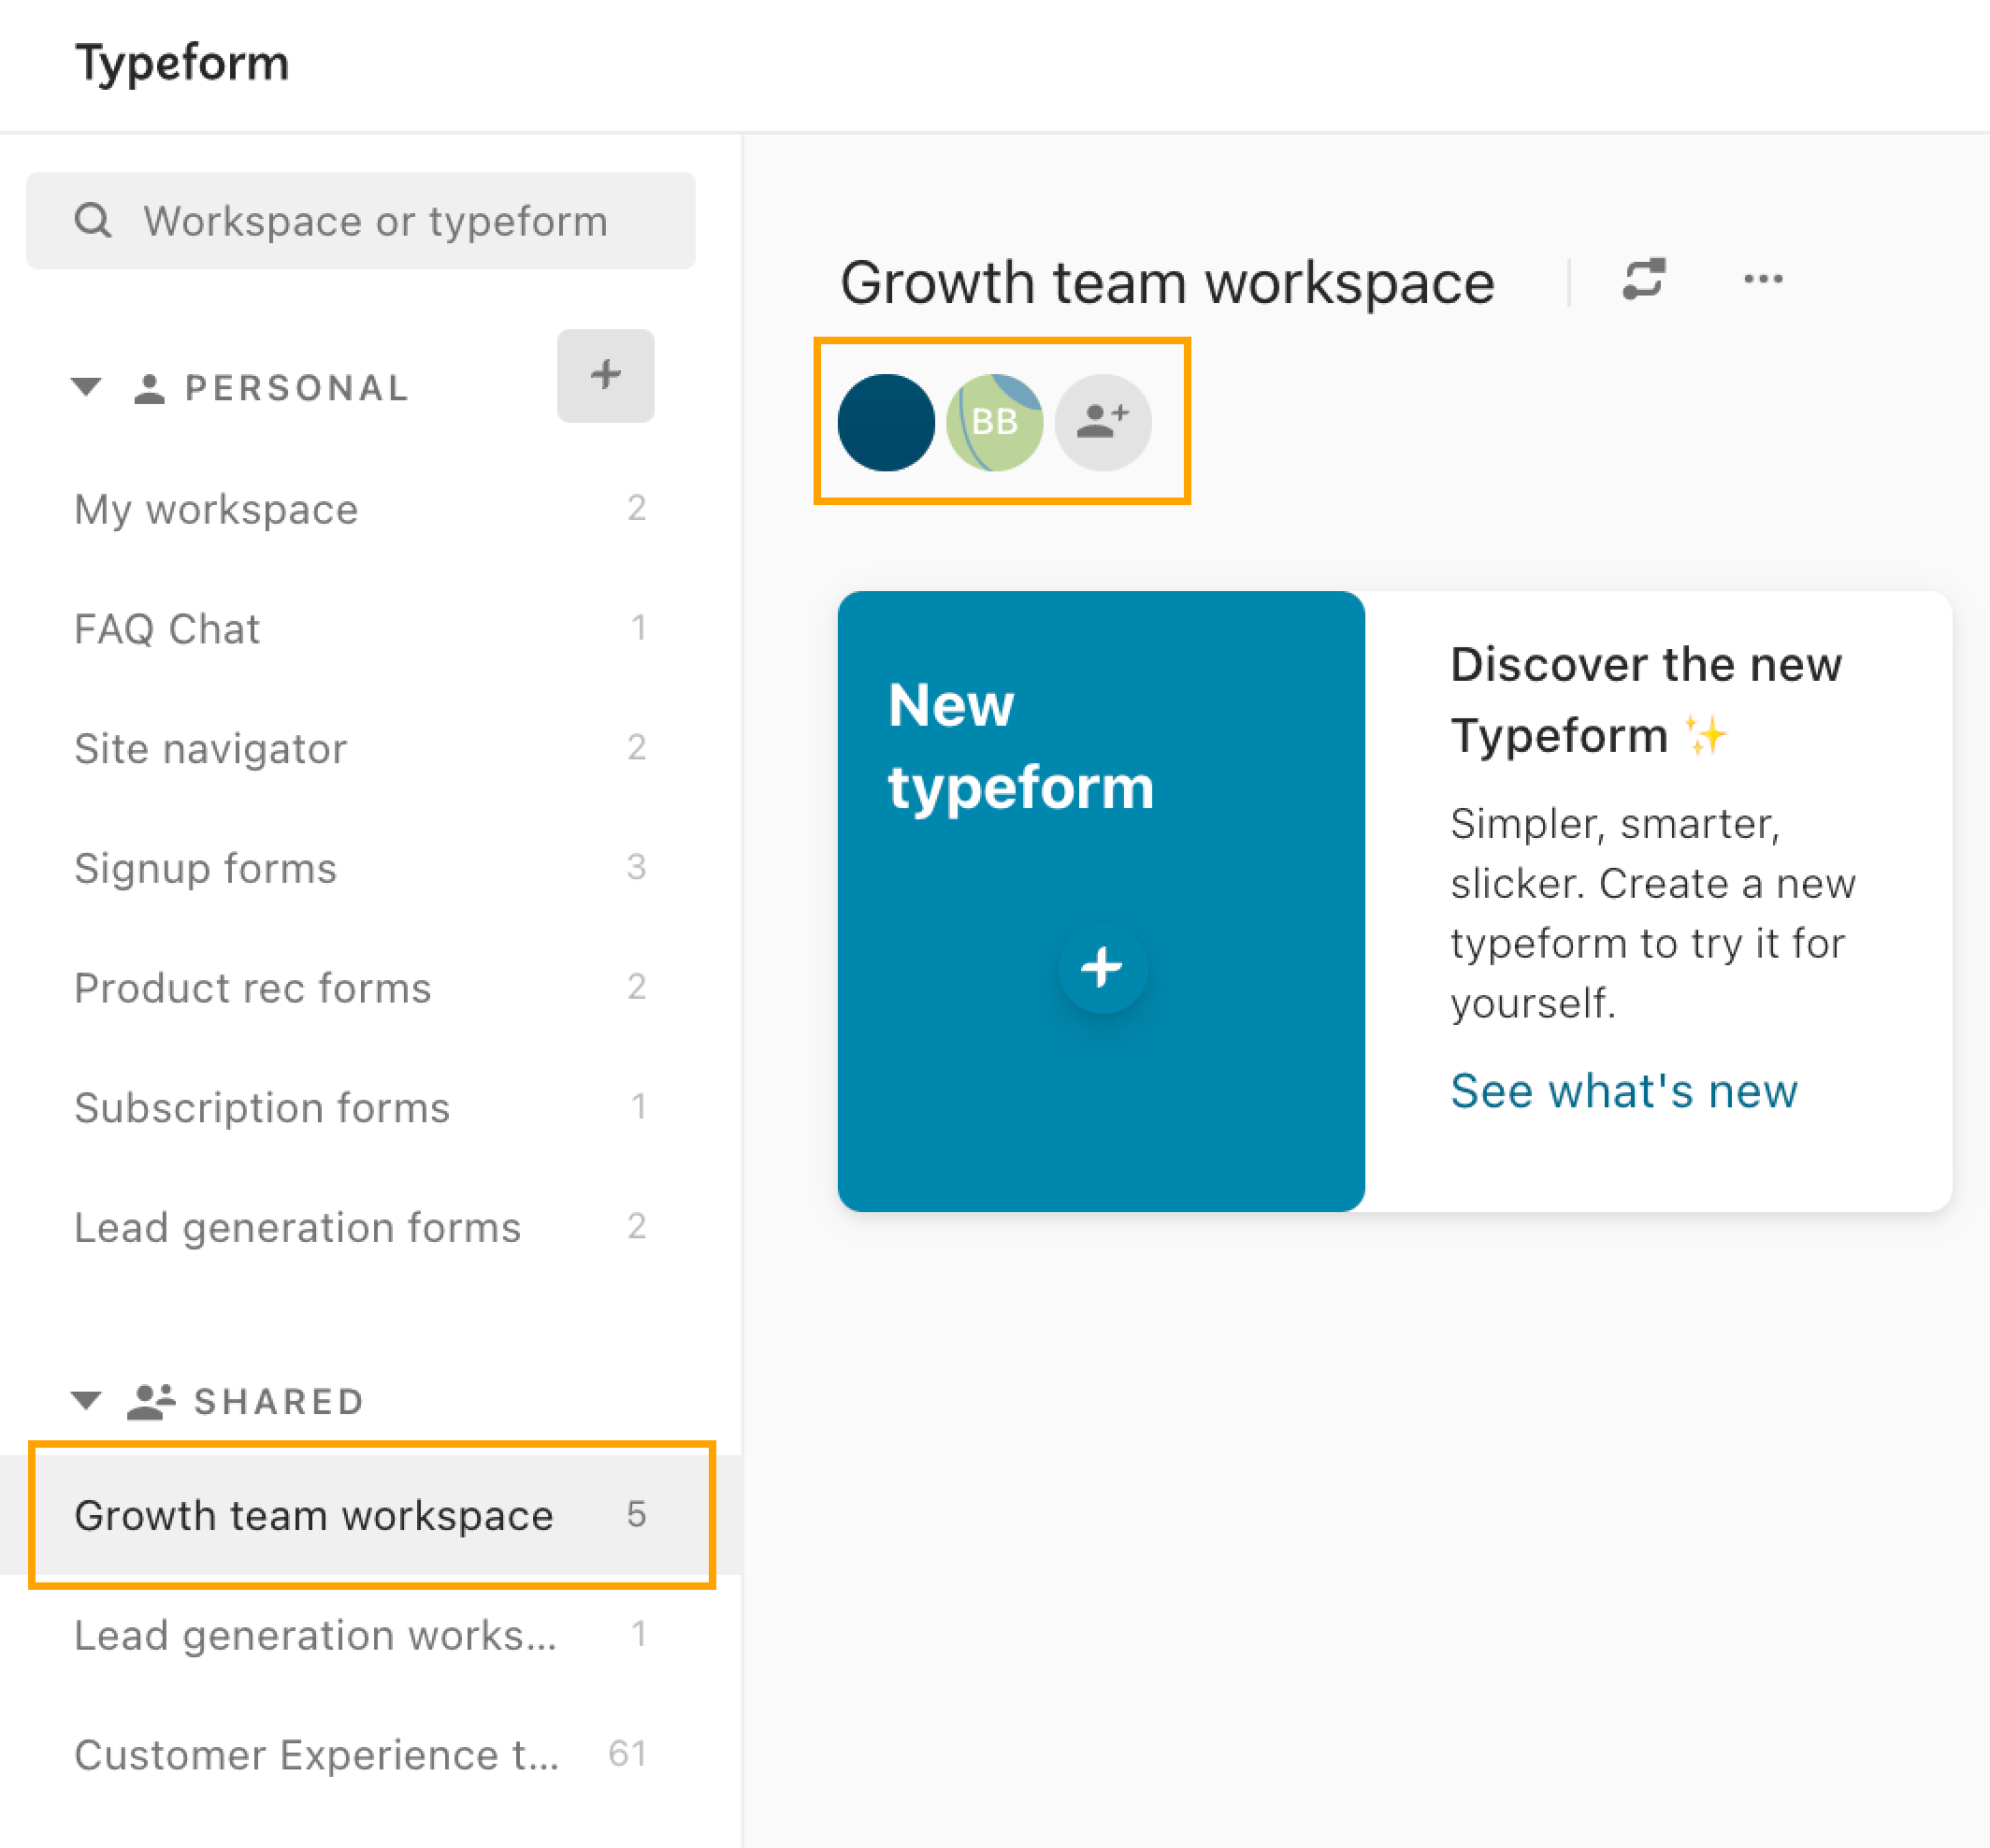Open the workspace more options menu

tap(1763, 279)
